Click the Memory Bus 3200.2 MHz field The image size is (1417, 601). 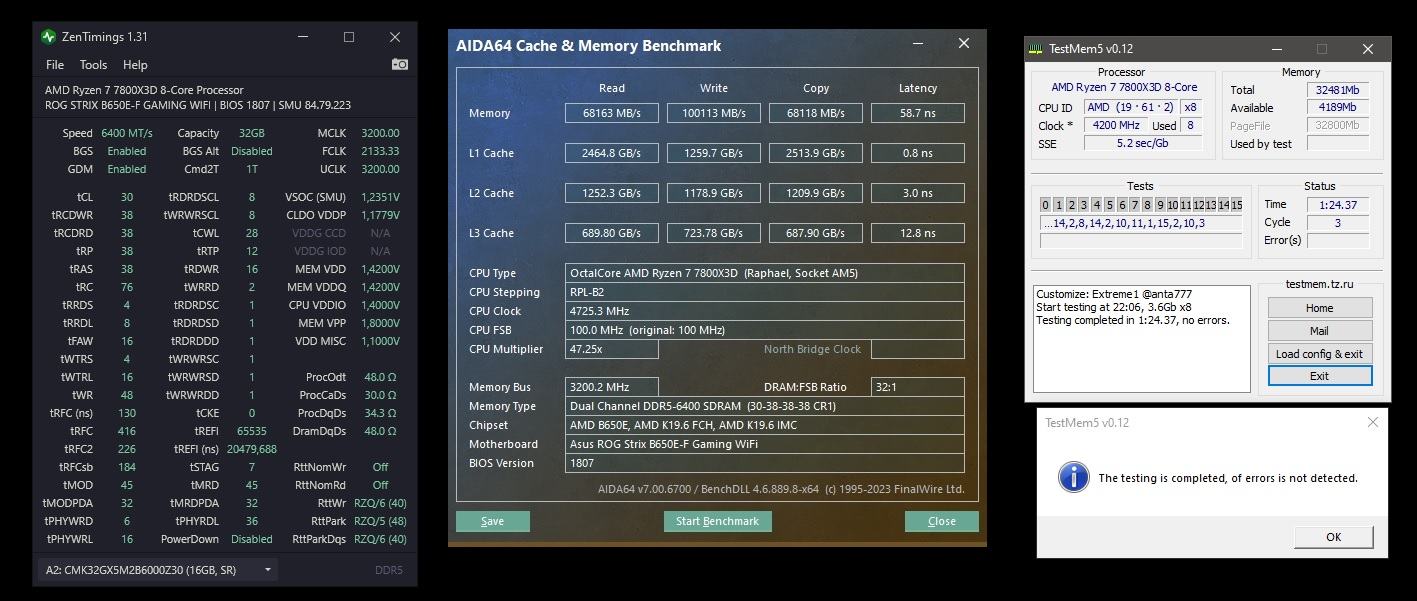(x=611, y=387)
